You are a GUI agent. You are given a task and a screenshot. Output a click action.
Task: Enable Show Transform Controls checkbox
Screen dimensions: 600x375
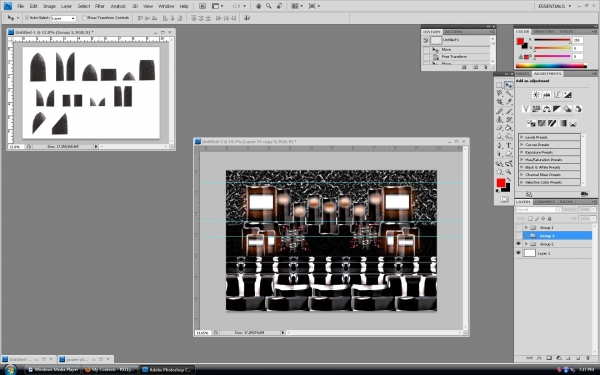point(85,18)
